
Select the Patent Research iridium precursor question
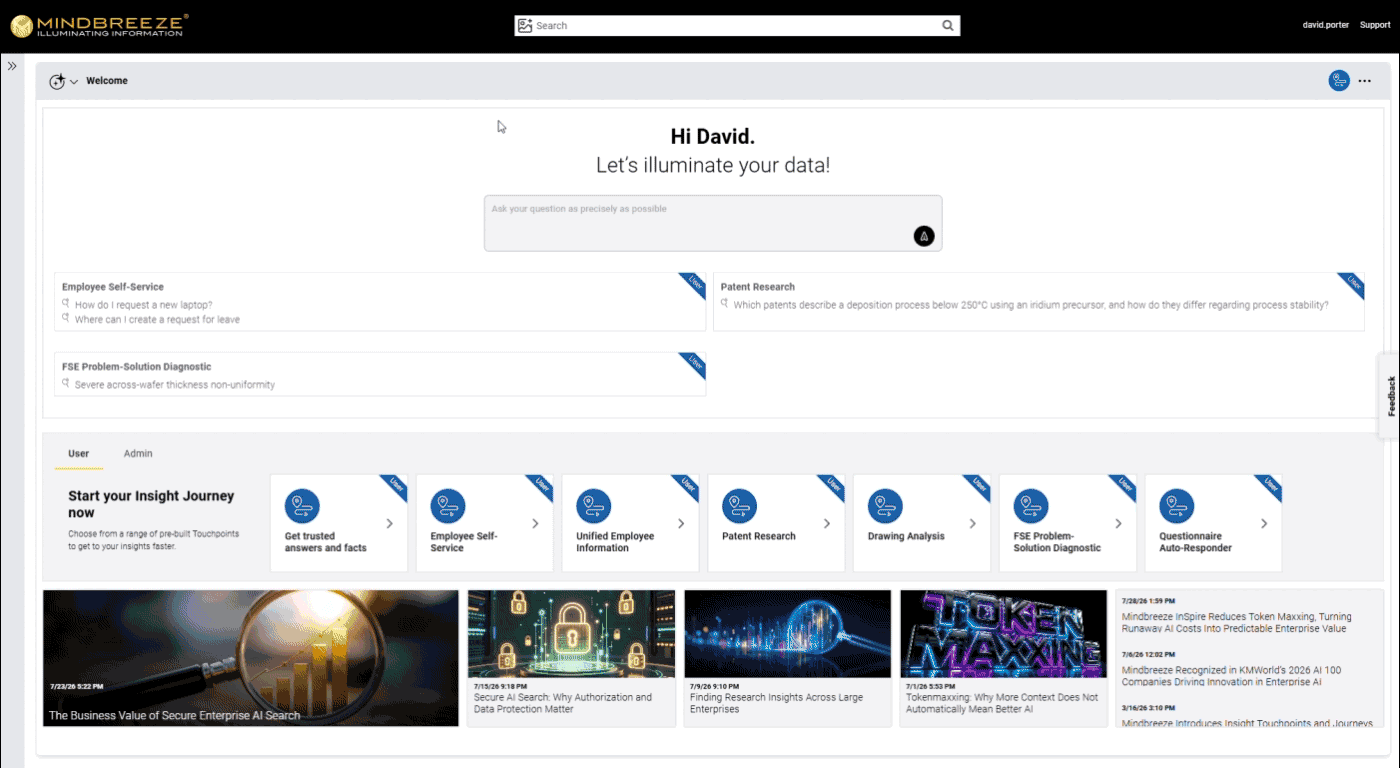1031,305
